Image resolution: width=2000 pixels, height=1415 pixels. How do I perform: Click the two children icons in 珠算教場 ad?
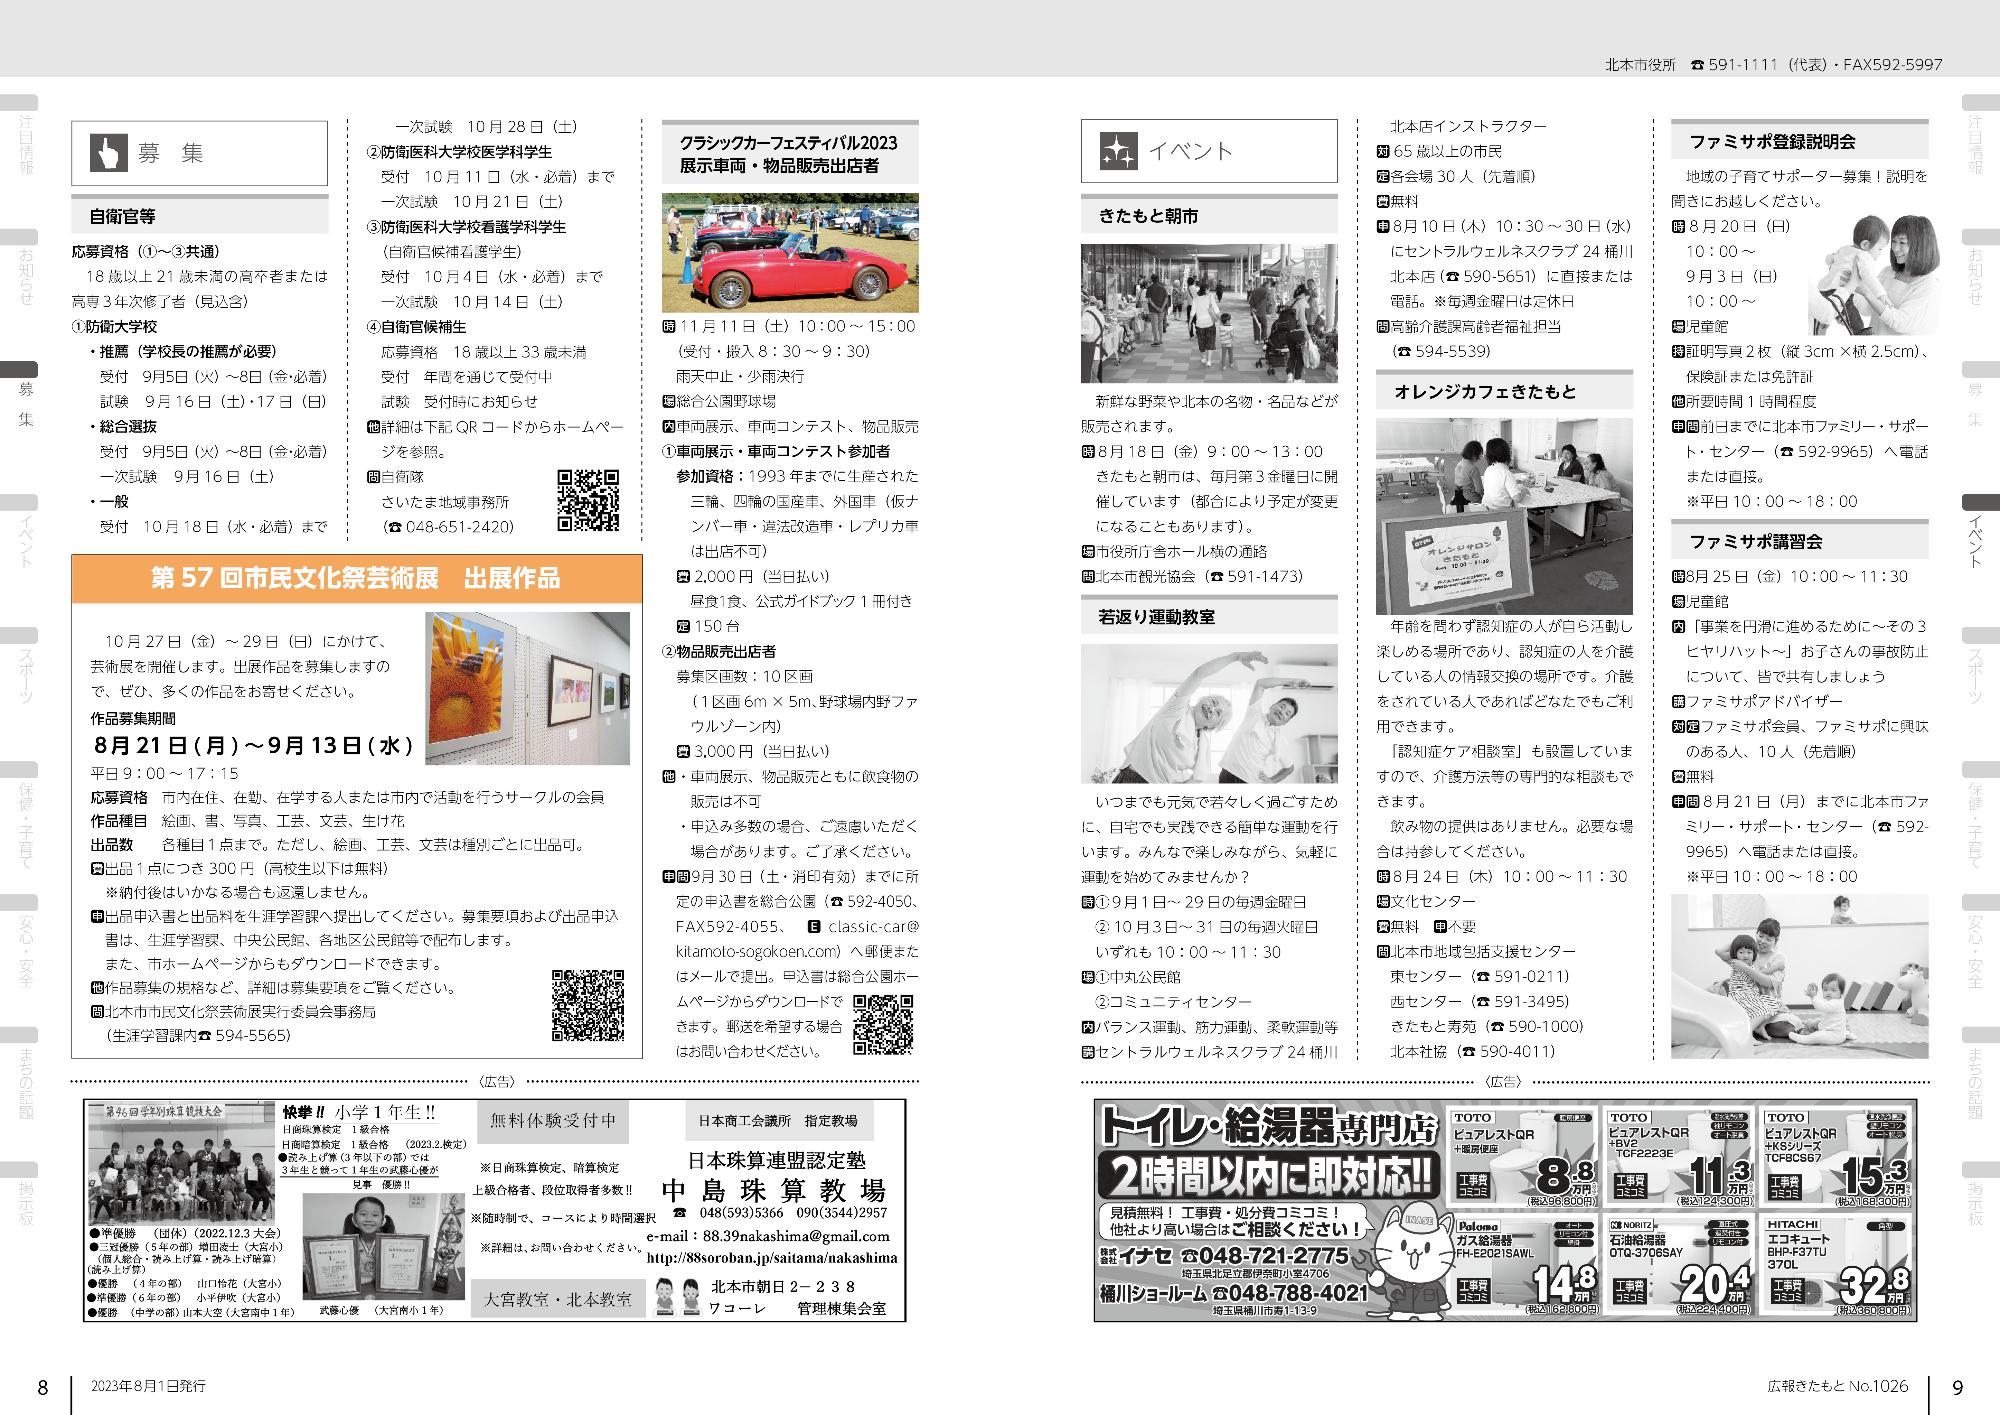(677, 1295)
